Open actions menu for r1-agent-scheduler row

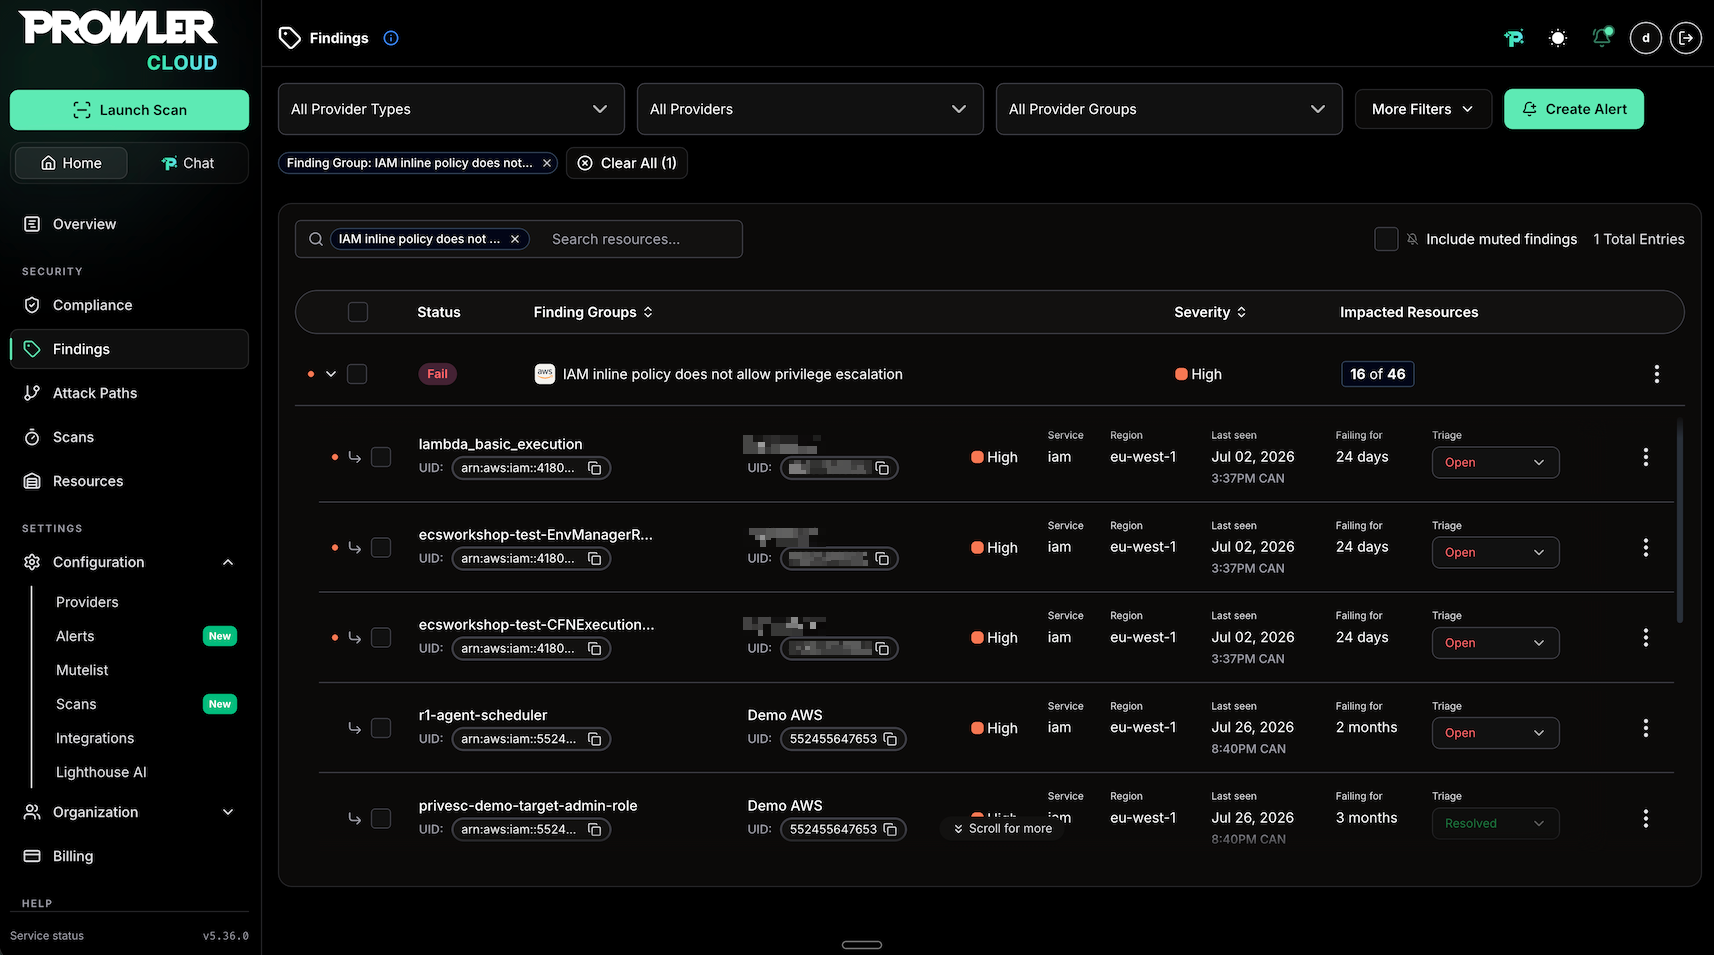click(1646, 728)
